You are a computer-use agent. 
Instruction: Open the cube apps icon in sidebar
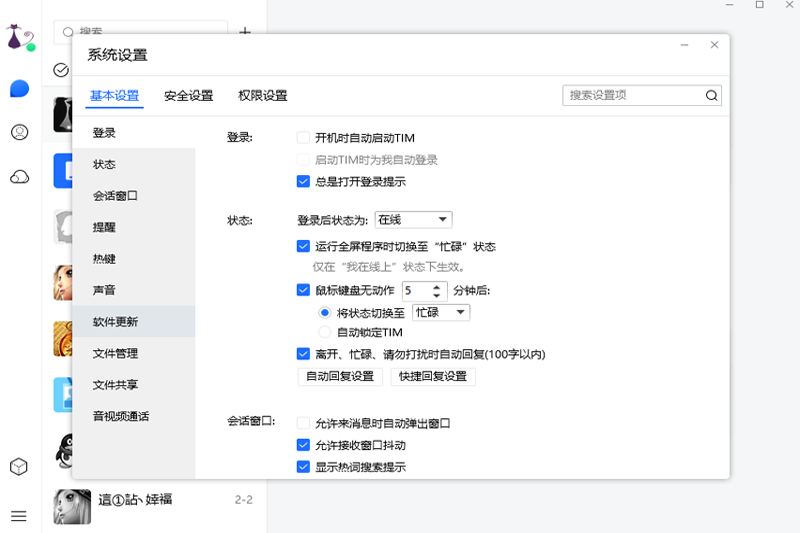click(x=19, y=467)
